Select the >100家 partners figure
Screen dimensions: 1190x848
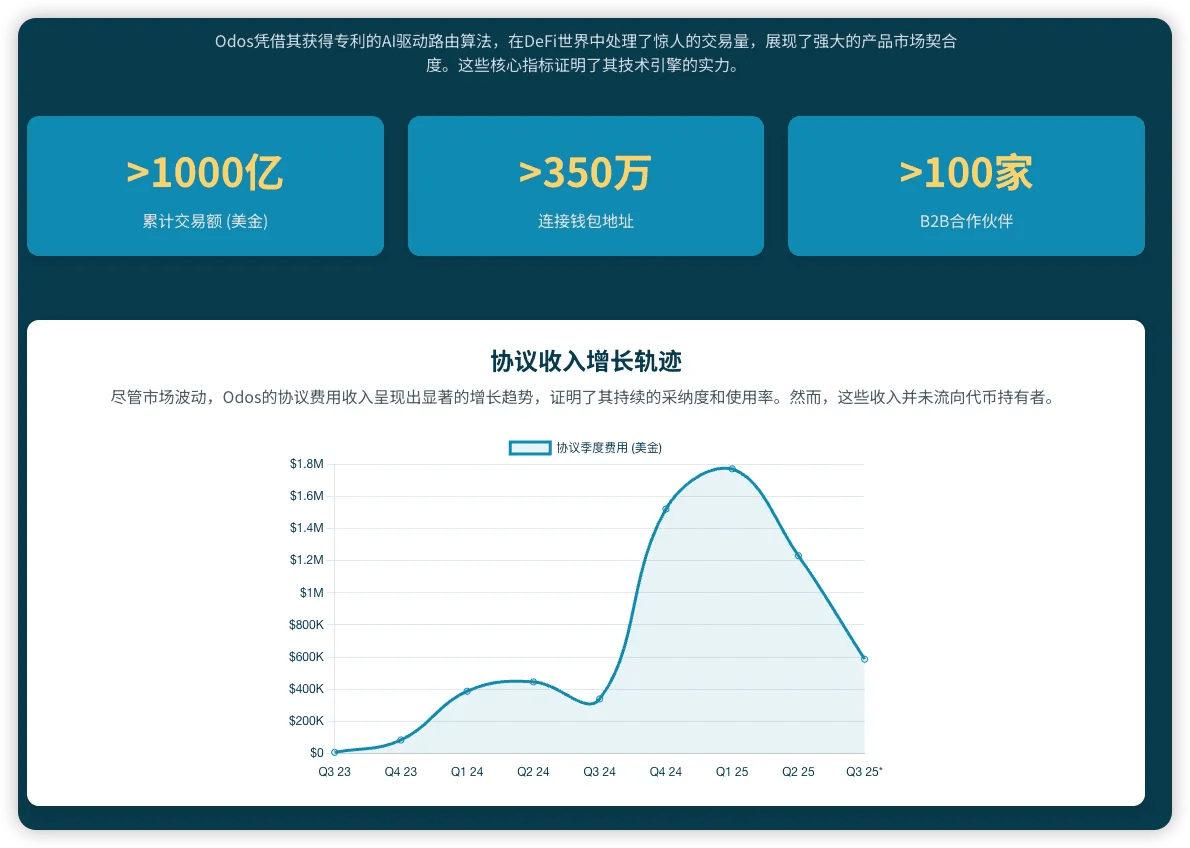point(966,173)
